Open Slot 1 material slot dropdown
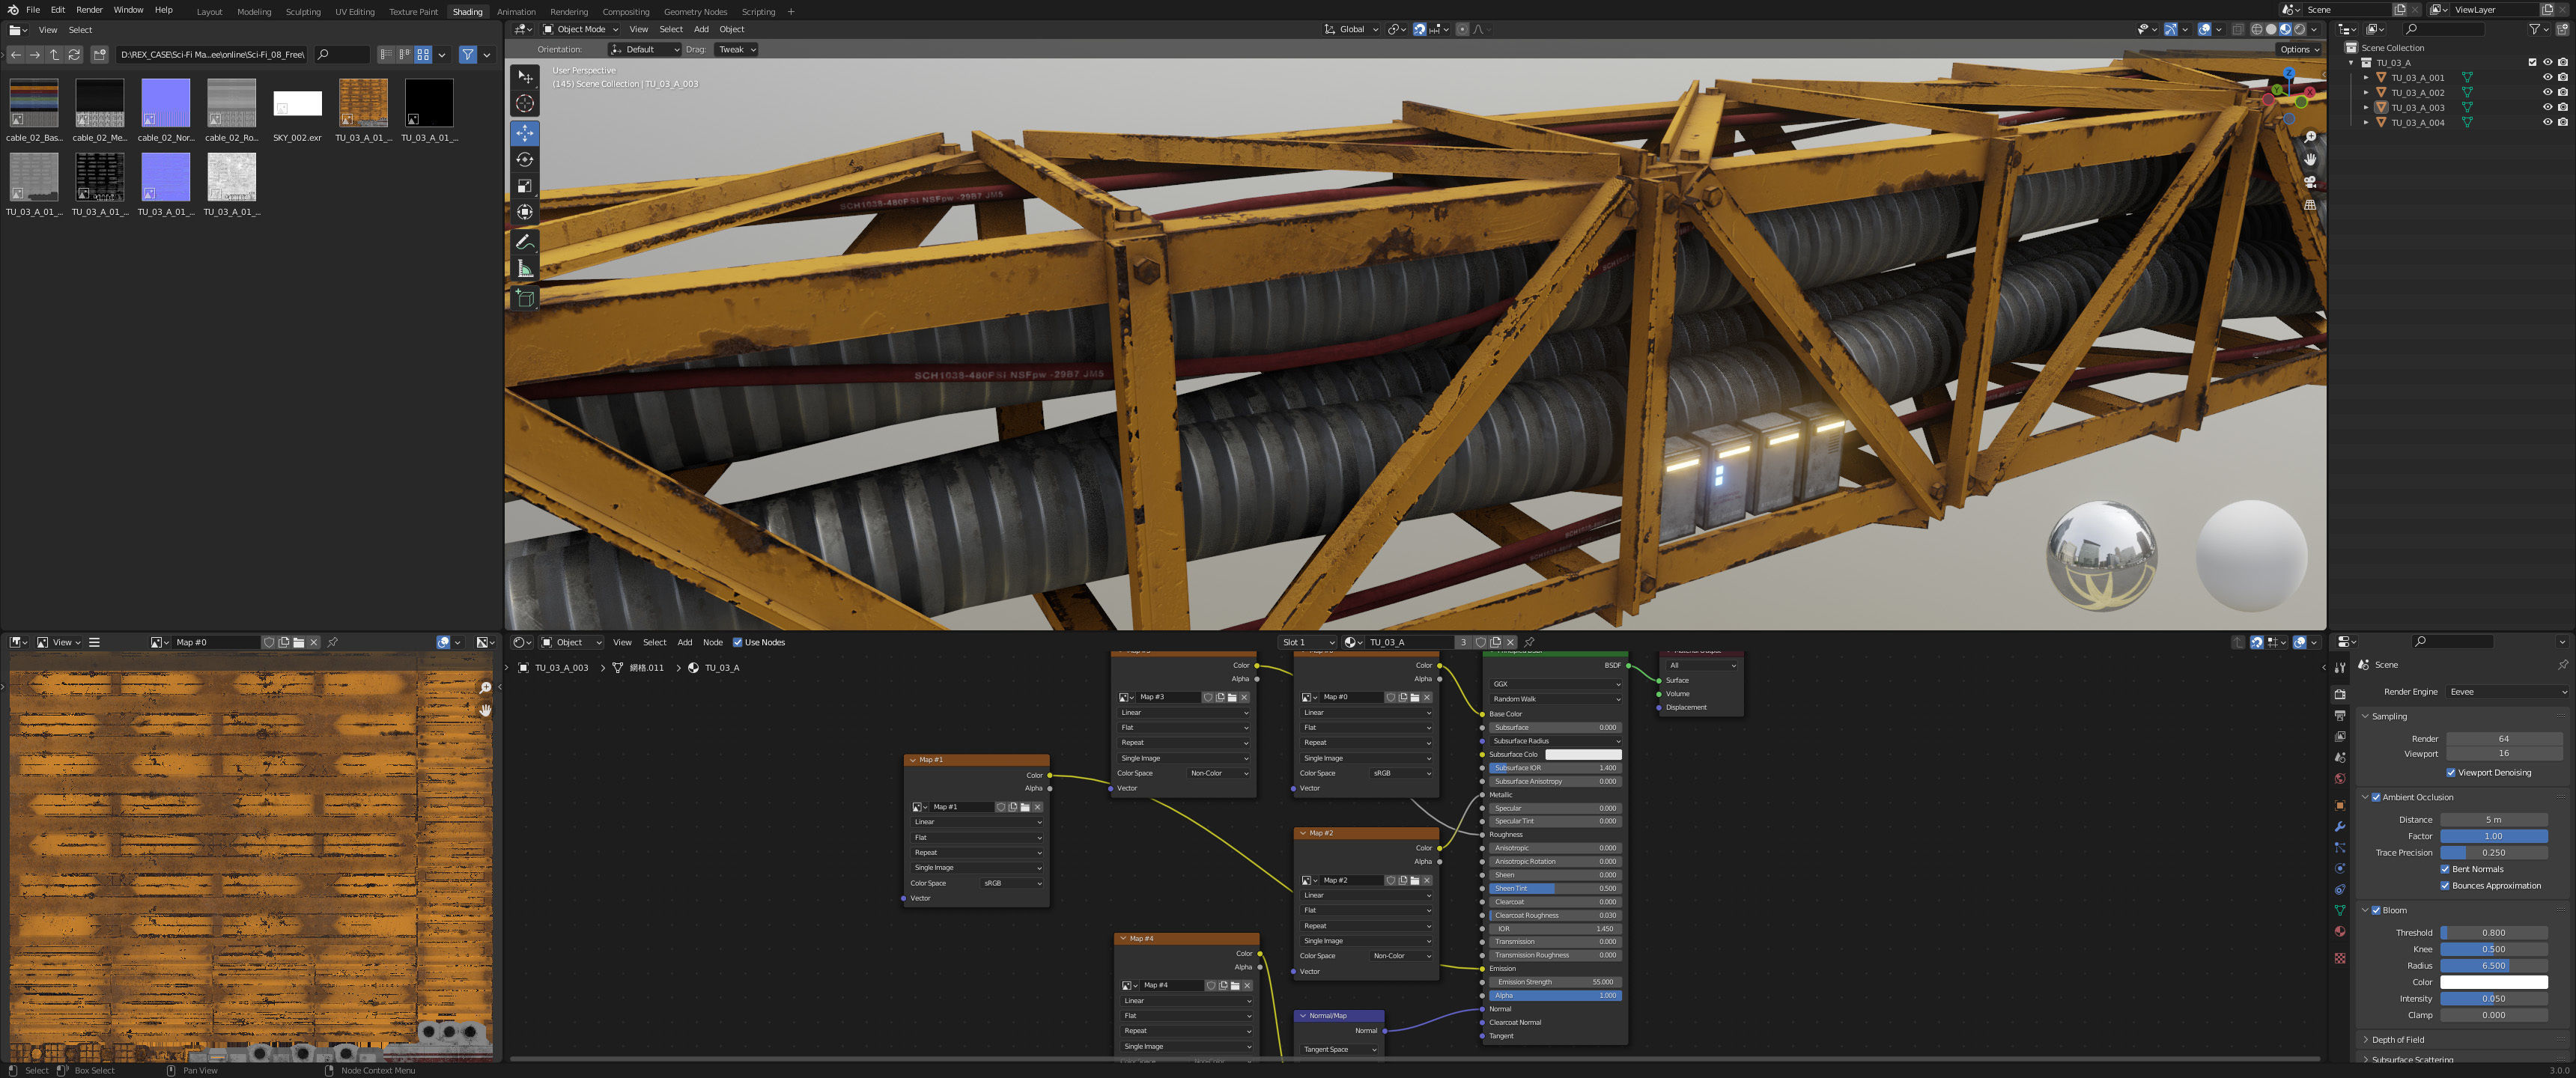The width and height of the screenshot is (2576, 1078). coord(1308,643)
